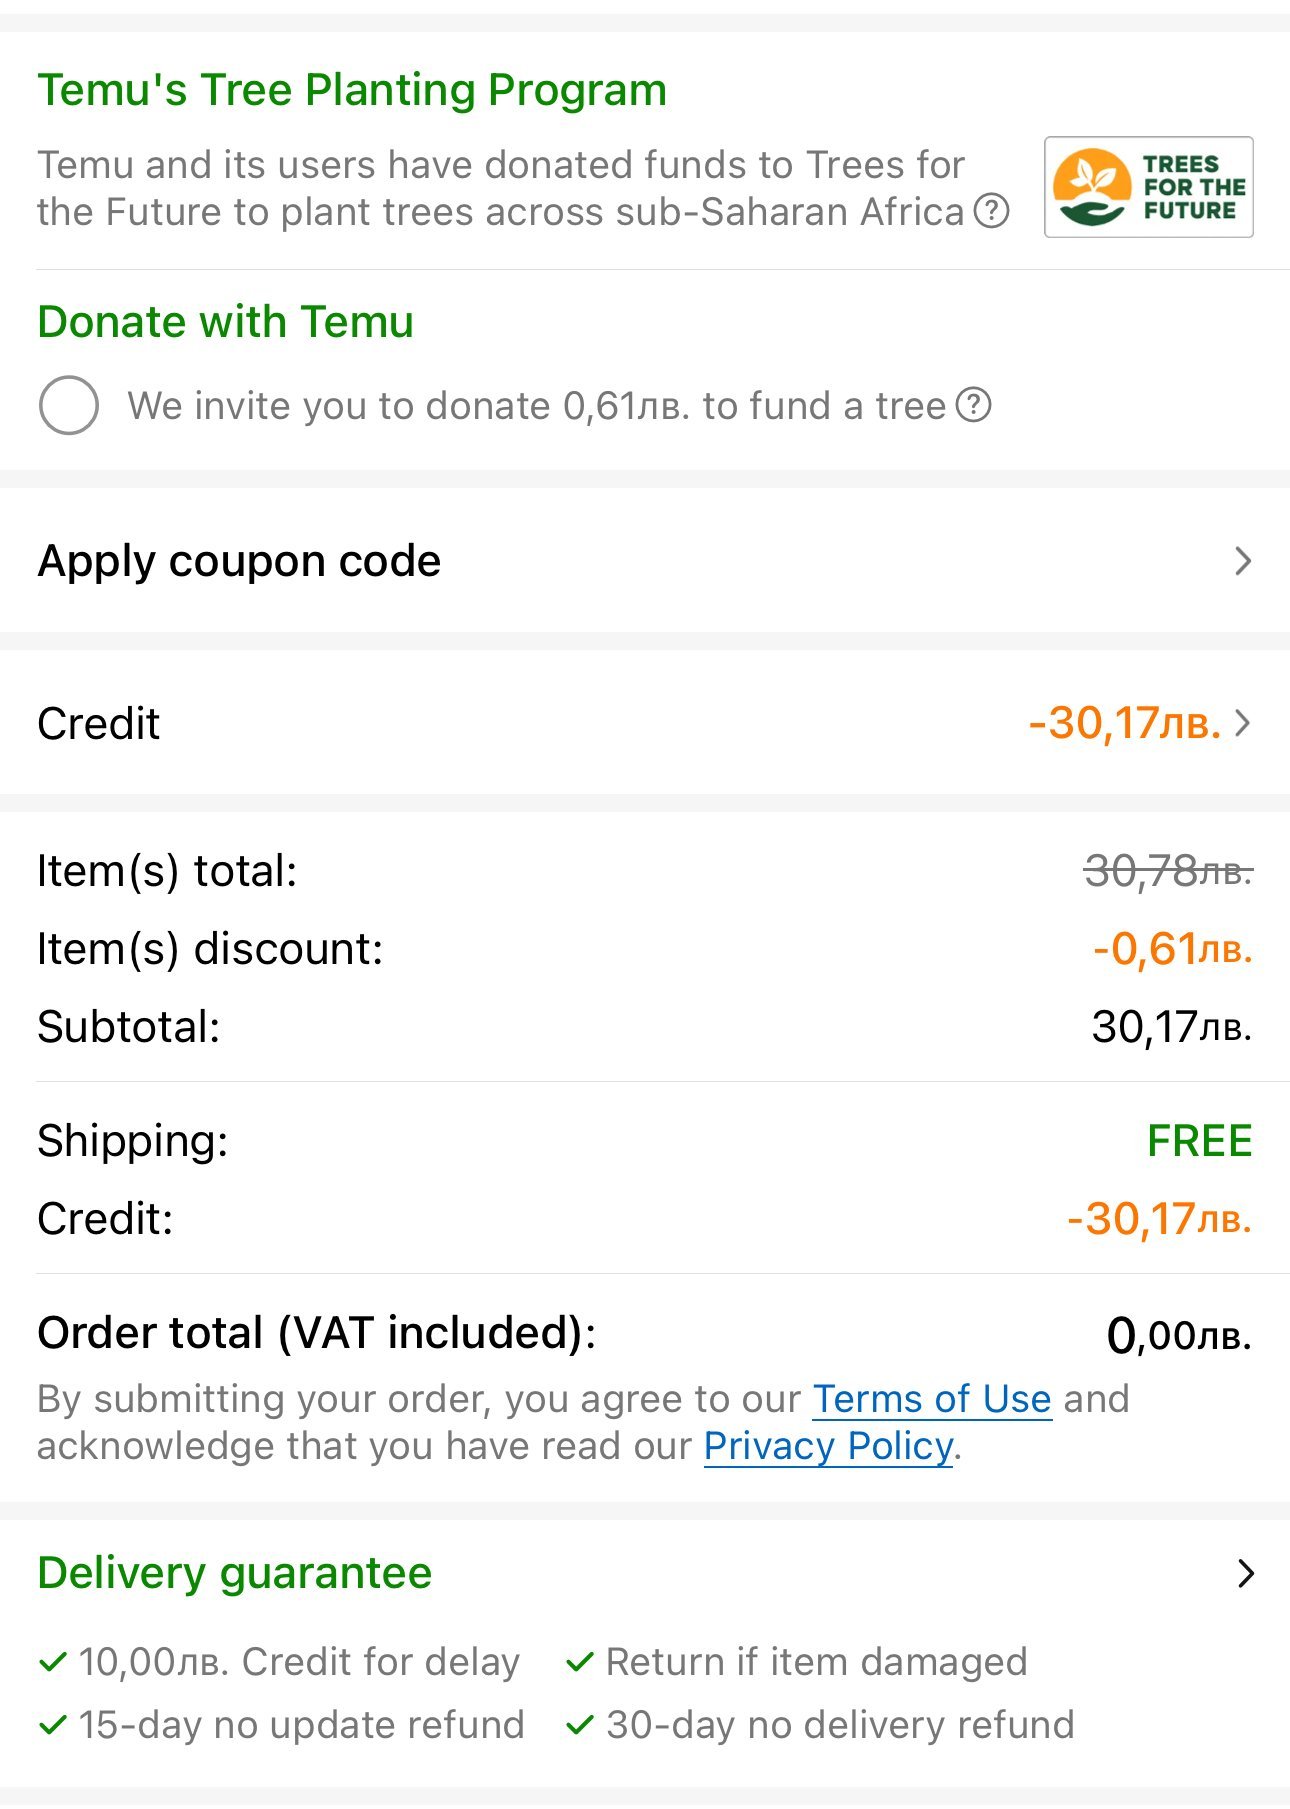
Task: Tap the Credit label in top row
Action: click(98, 723)
